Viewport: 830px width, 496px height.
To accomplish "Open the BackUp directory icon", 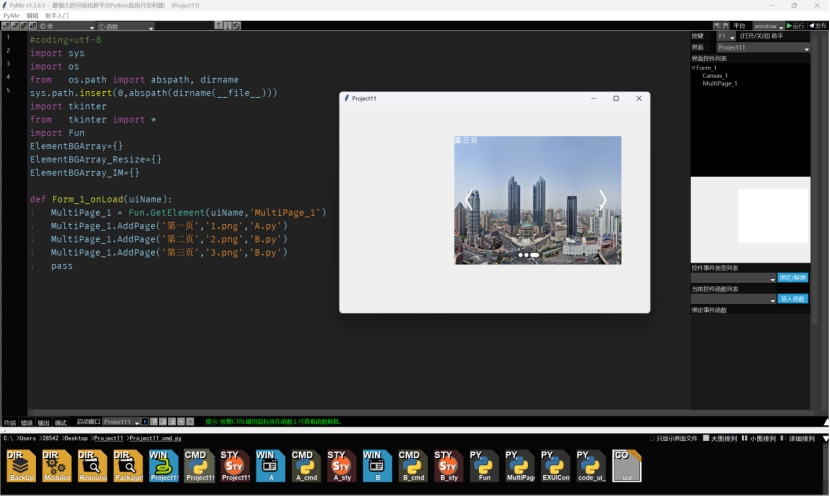I will 21,466.
